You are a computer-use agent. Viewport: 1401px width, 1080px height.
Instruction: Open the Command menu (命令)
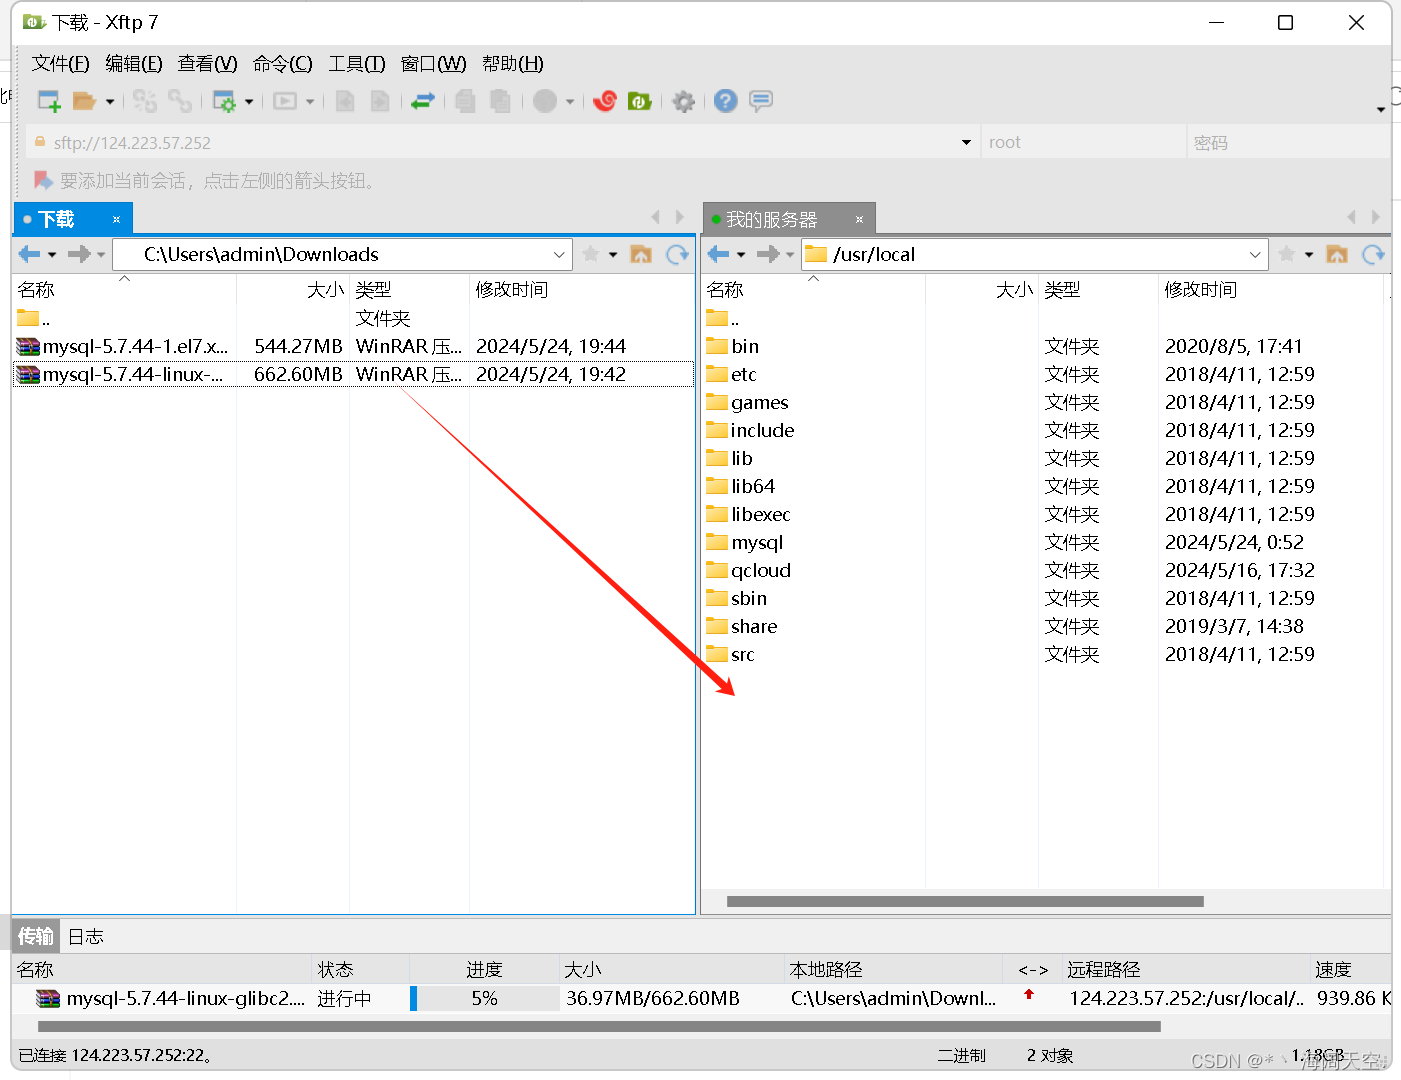pyautogui.click(x=283, y=64)
